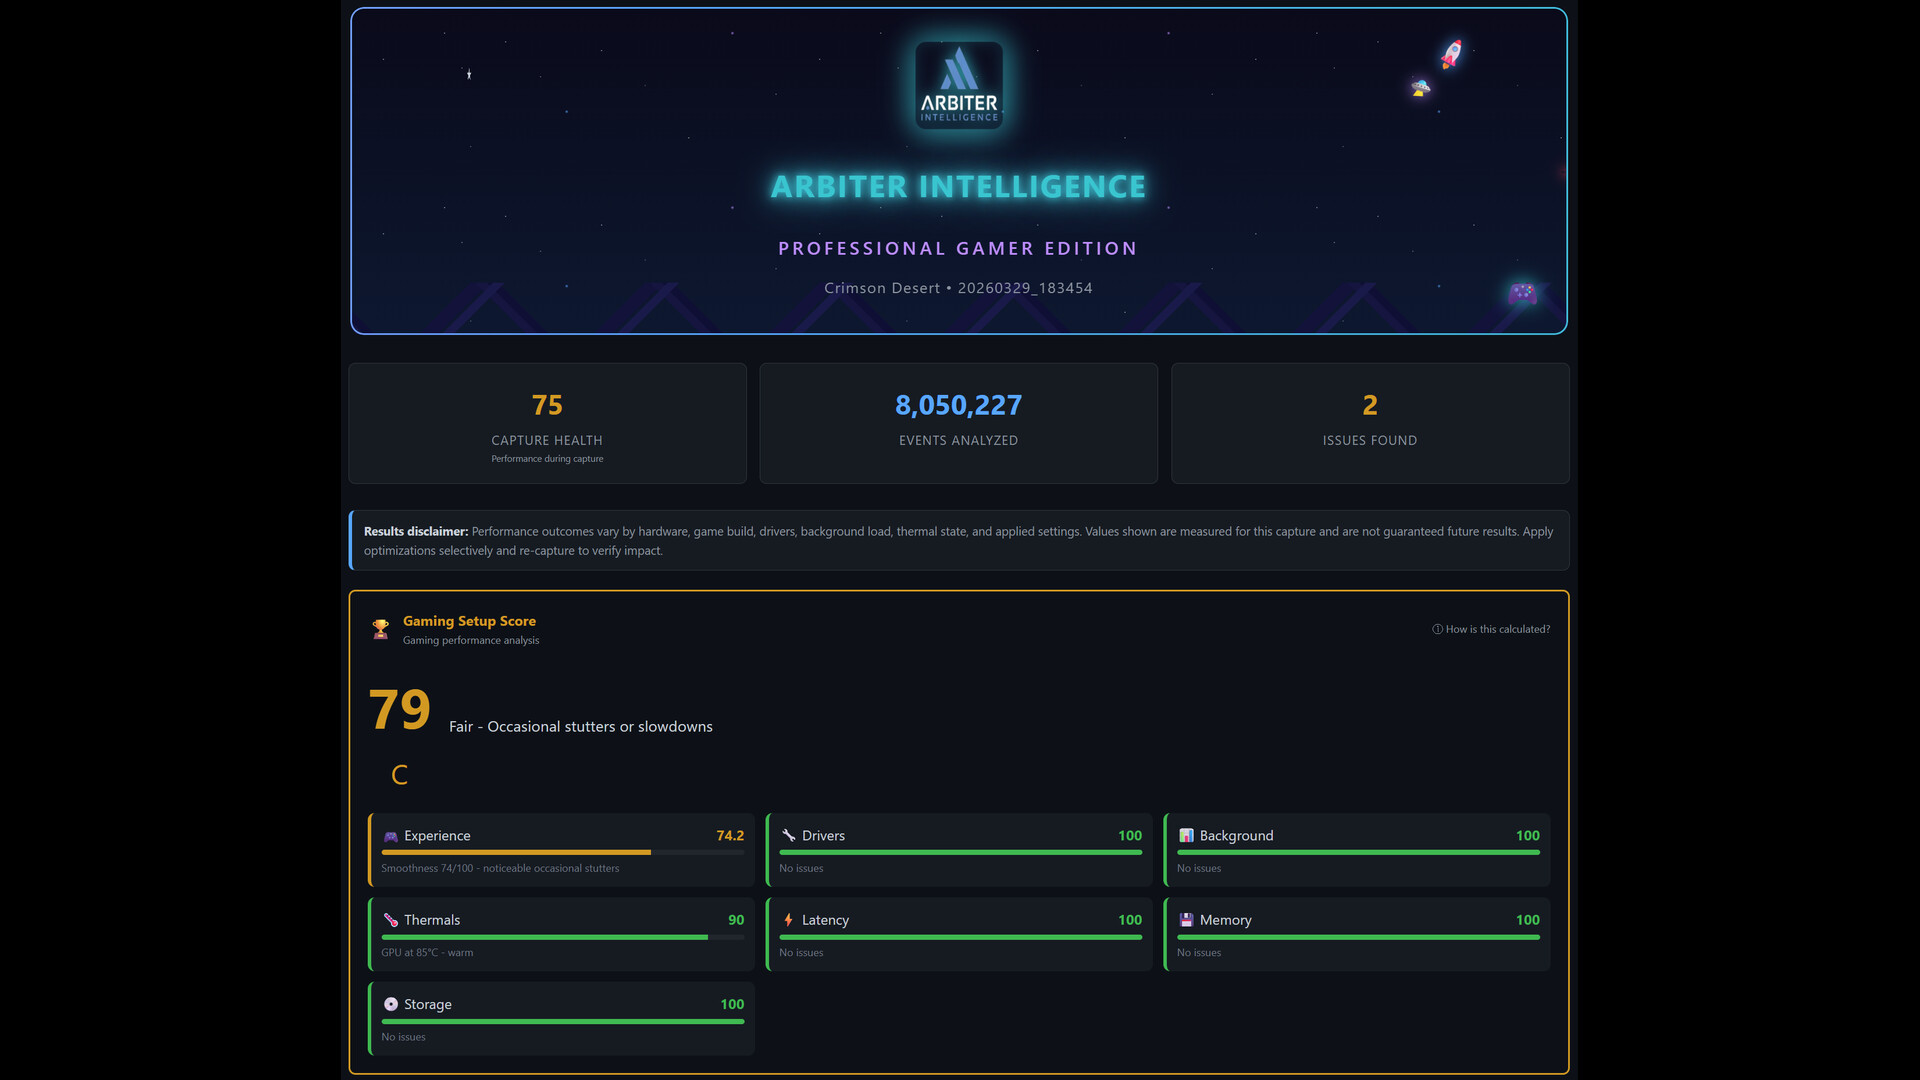1920x1080 pixels.
Task: Click the Arbiter Intelligence logo
Action: pyautogui.click(x=958, y=85)
